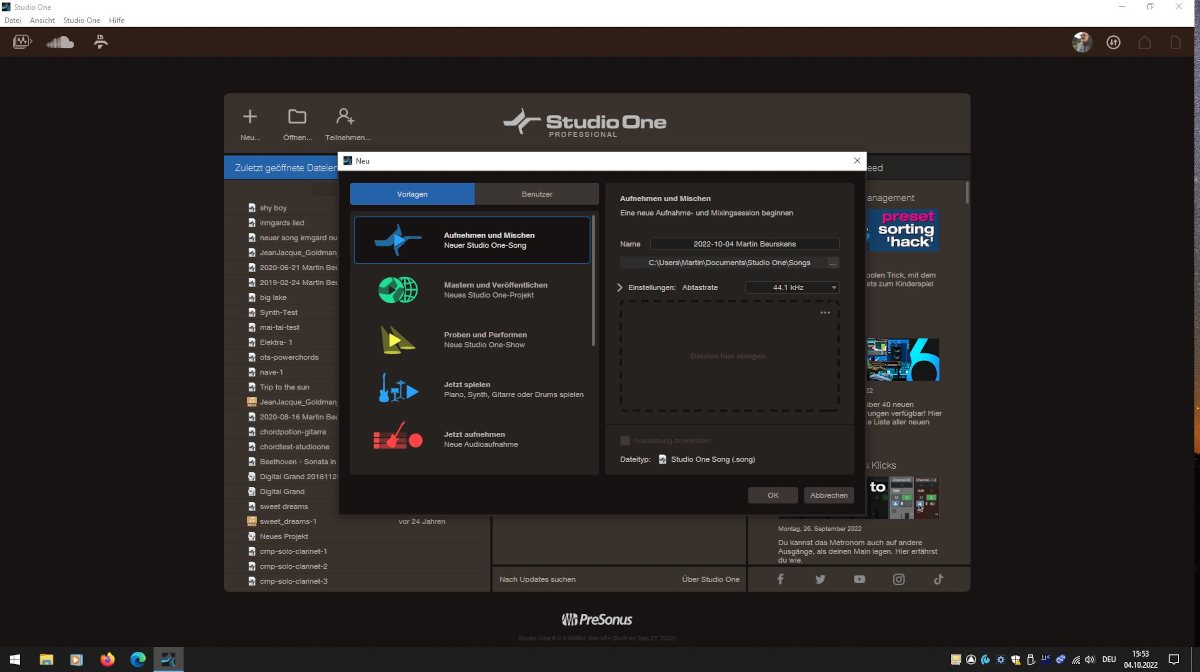Click the Dateien hier ablegen drop area
The height and width of the screenshot is (672, 1200).
pos(729,356)
